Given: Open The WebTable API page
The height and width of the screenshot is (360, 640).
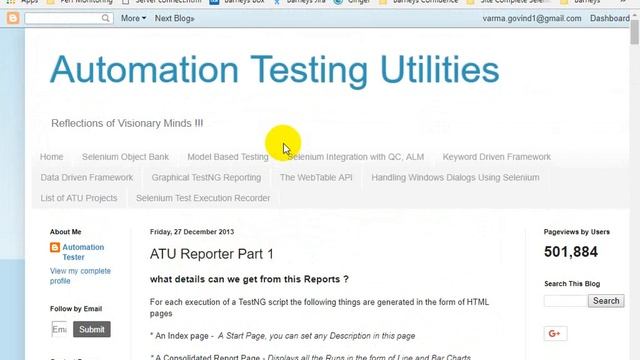Looking at the screenshot, I should [x=316, y=178].
